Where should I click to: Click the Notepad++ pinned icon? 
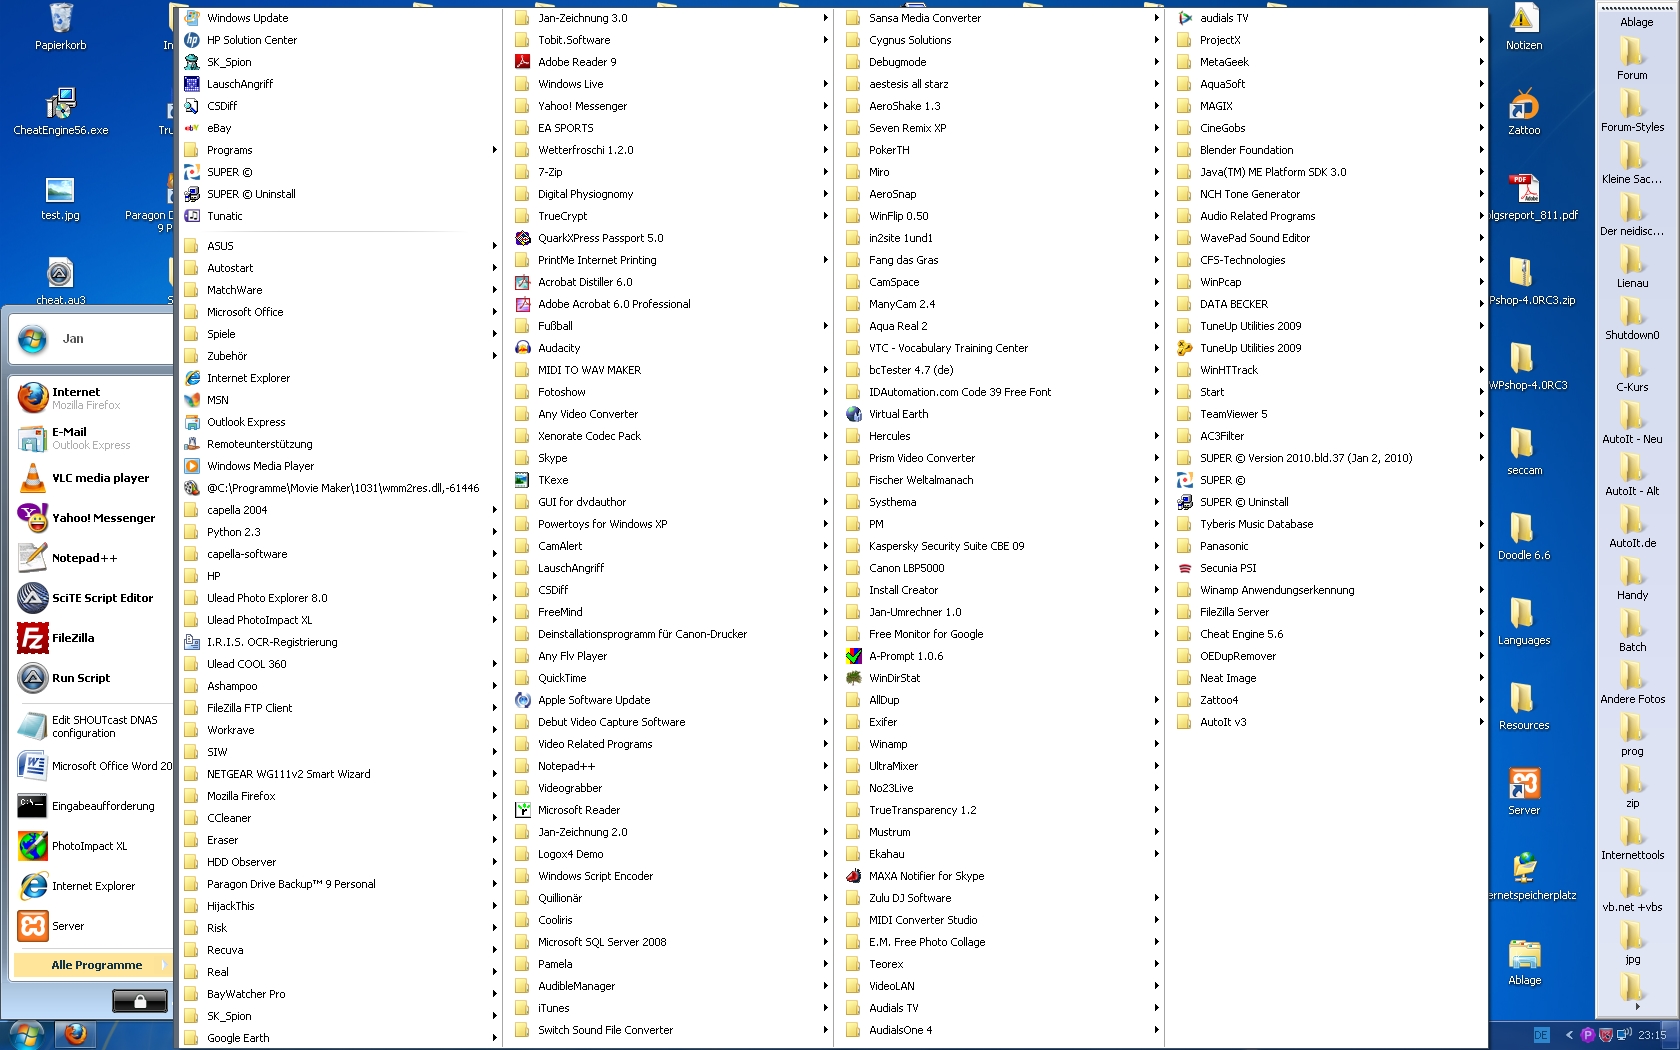point(33,558)
